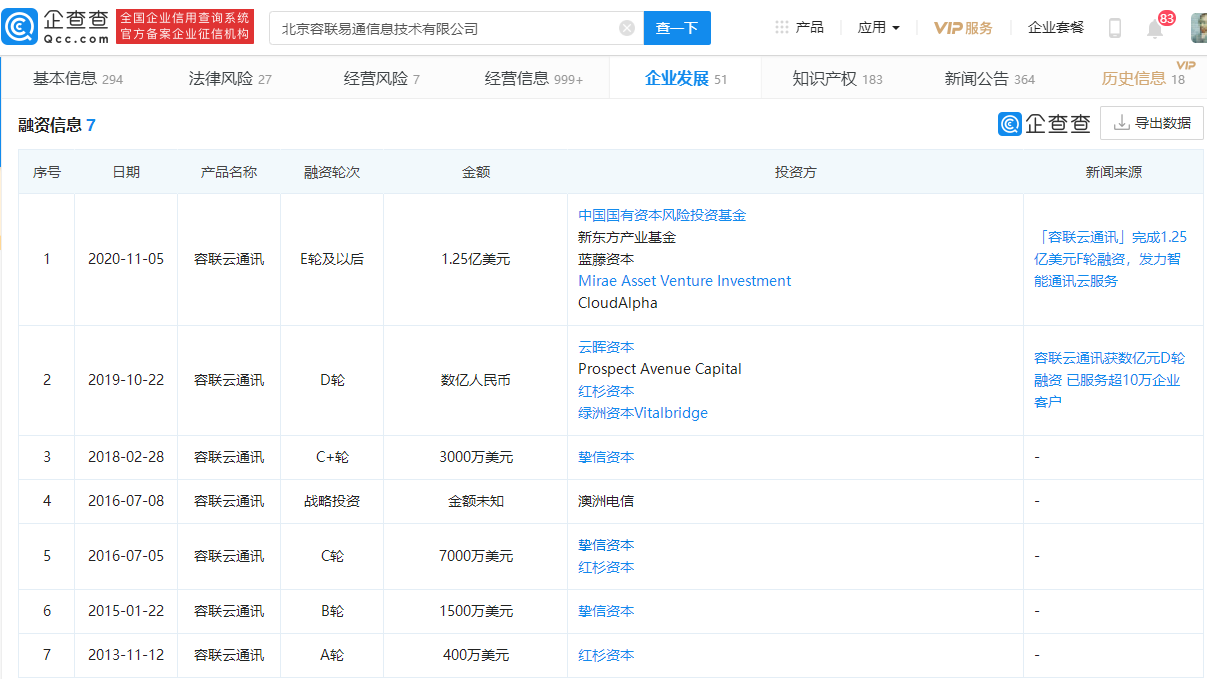The image size is (1207, 679).
Task: Select date cell 2013-11-12
Action: (126, 655)
